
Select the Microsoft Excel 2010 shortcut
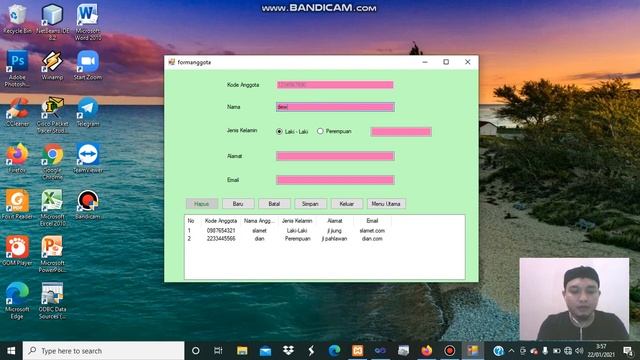click(x=52, y=208)
